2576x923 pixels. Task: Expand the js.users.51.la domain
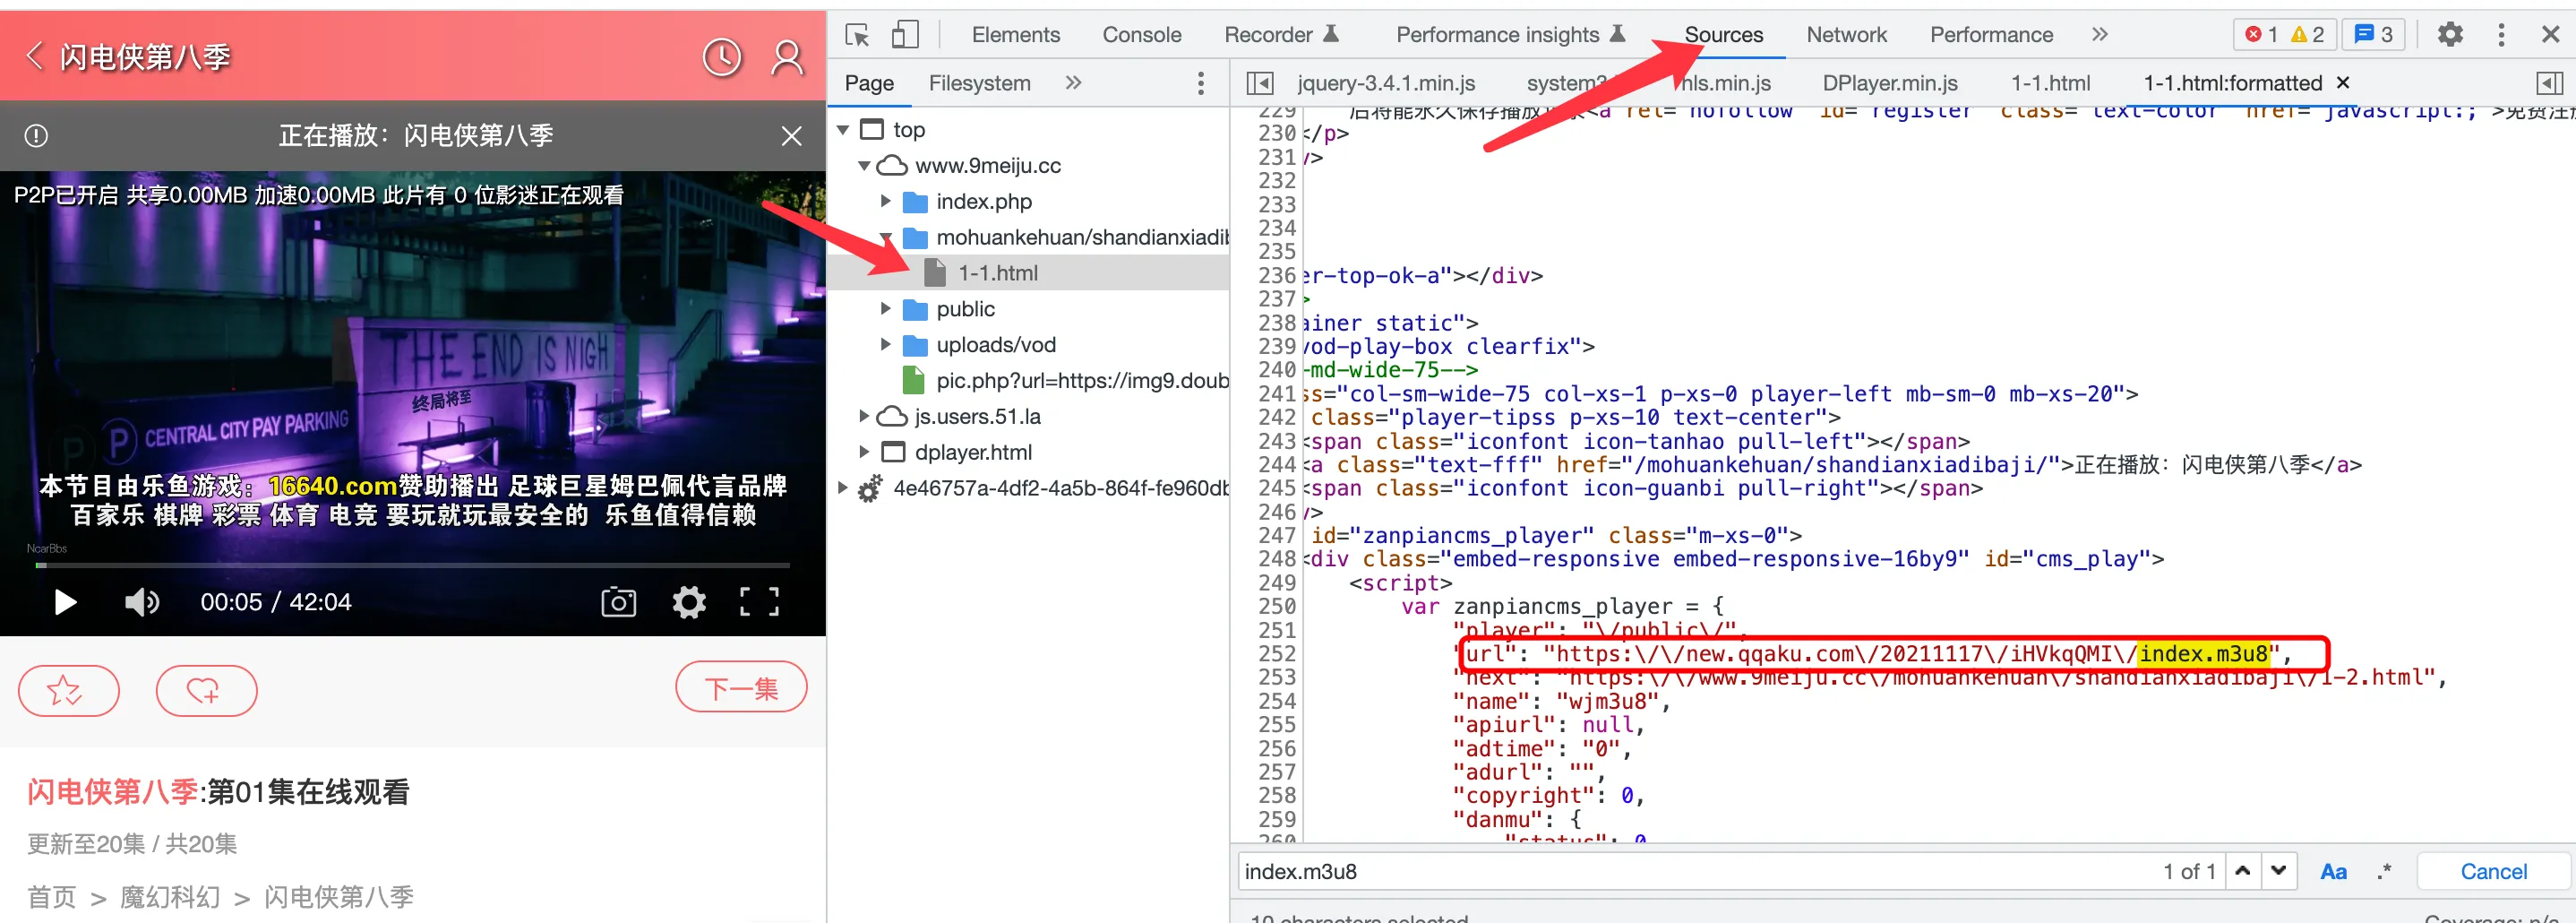click(x=864, y=416)
